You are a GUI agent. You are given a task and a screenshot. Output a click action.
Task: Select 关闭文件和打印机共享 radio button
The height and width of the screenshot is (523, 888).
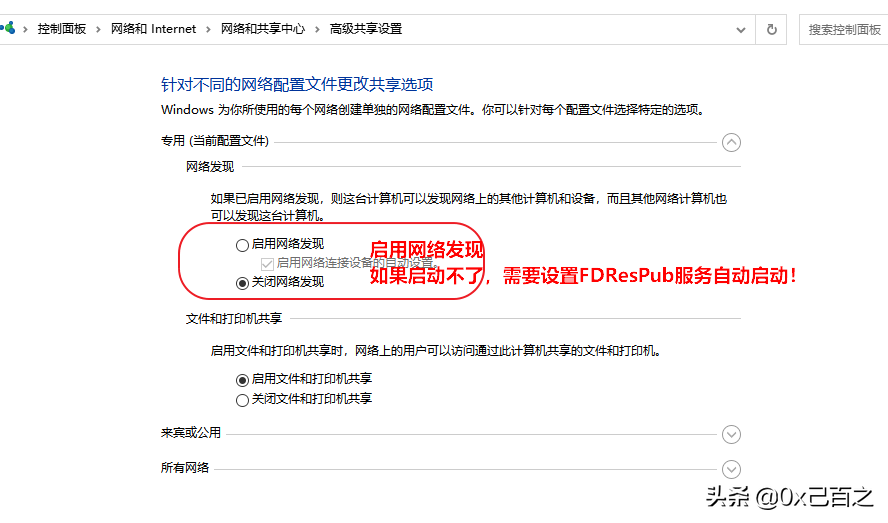[242, 400]
